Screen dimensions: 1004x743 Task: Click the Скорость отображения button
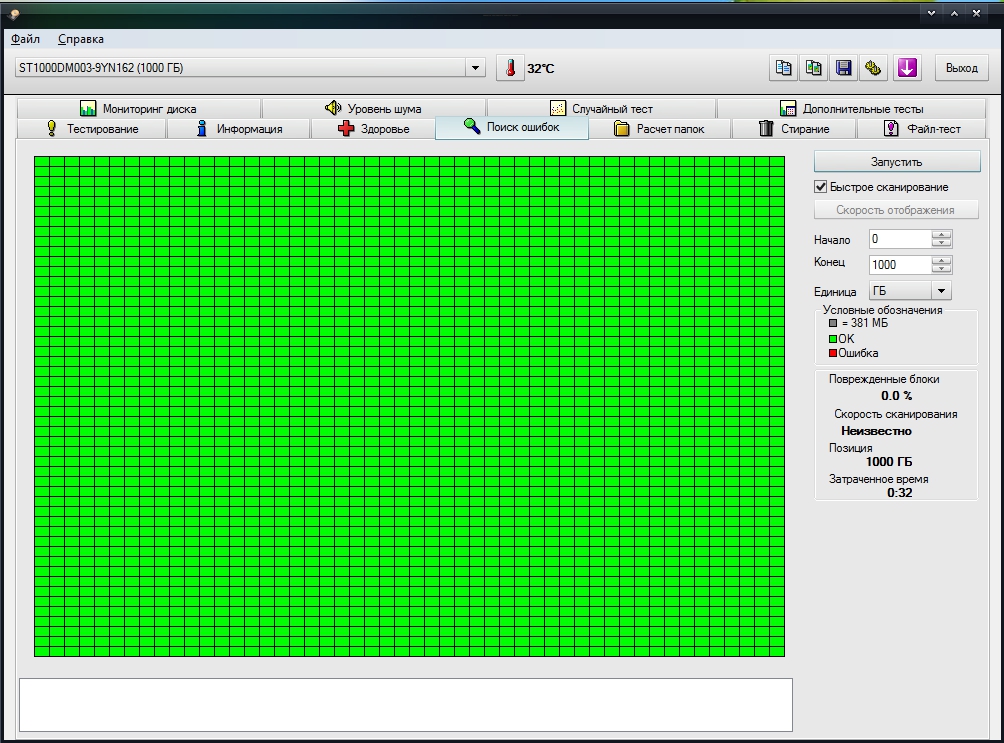point(896,210)
